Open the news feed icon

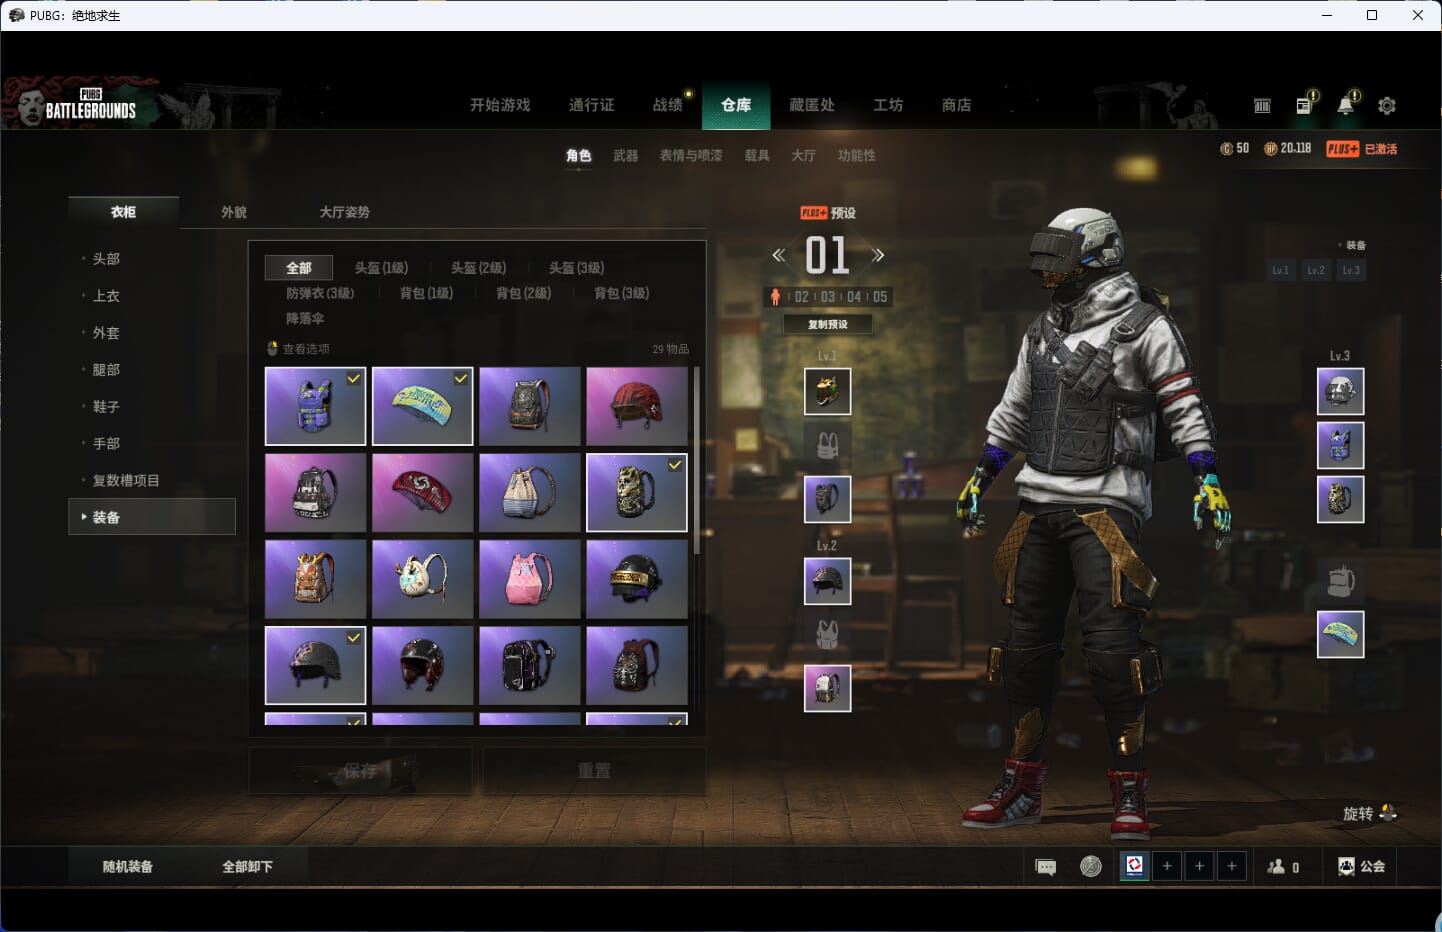coord(1304,104)
